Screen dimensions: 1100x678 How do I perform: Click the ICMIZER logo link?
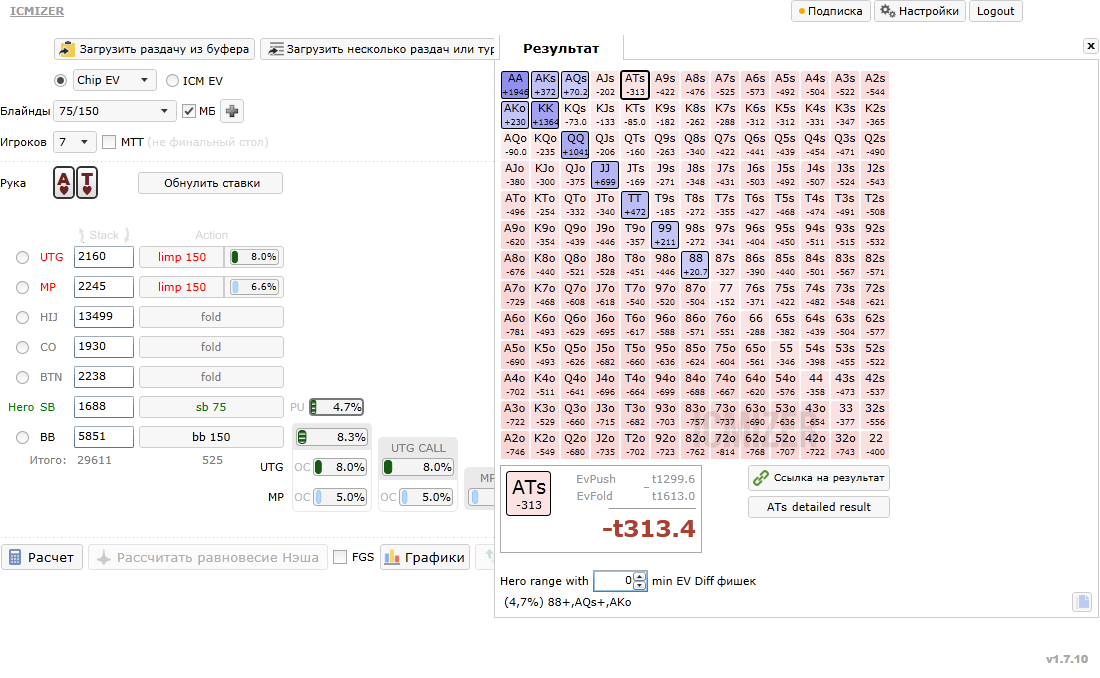(37, 11)
